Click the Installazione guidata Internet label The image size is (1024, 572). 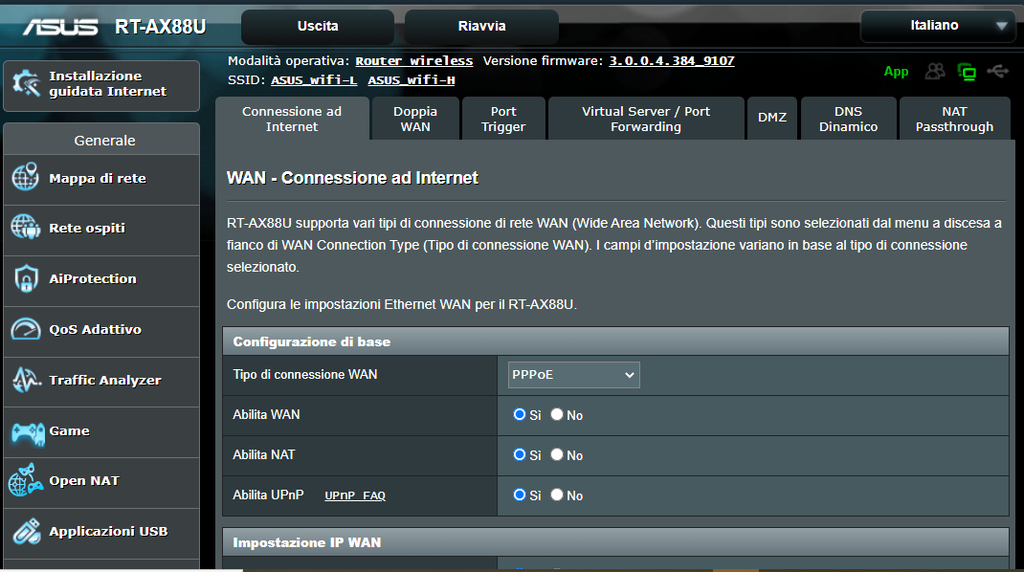click(x=108, y=84)
